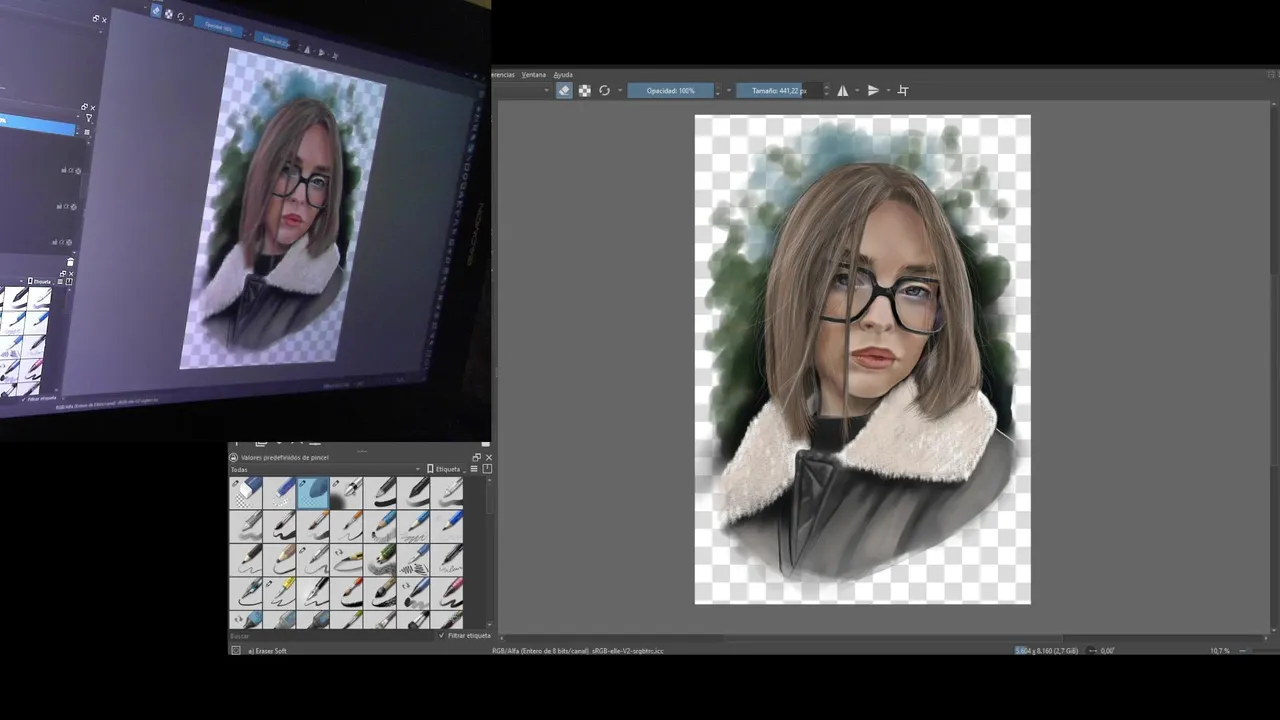Click the reload original preset icon
This screenshot has height=720, width=1280.
coord(604,90)
